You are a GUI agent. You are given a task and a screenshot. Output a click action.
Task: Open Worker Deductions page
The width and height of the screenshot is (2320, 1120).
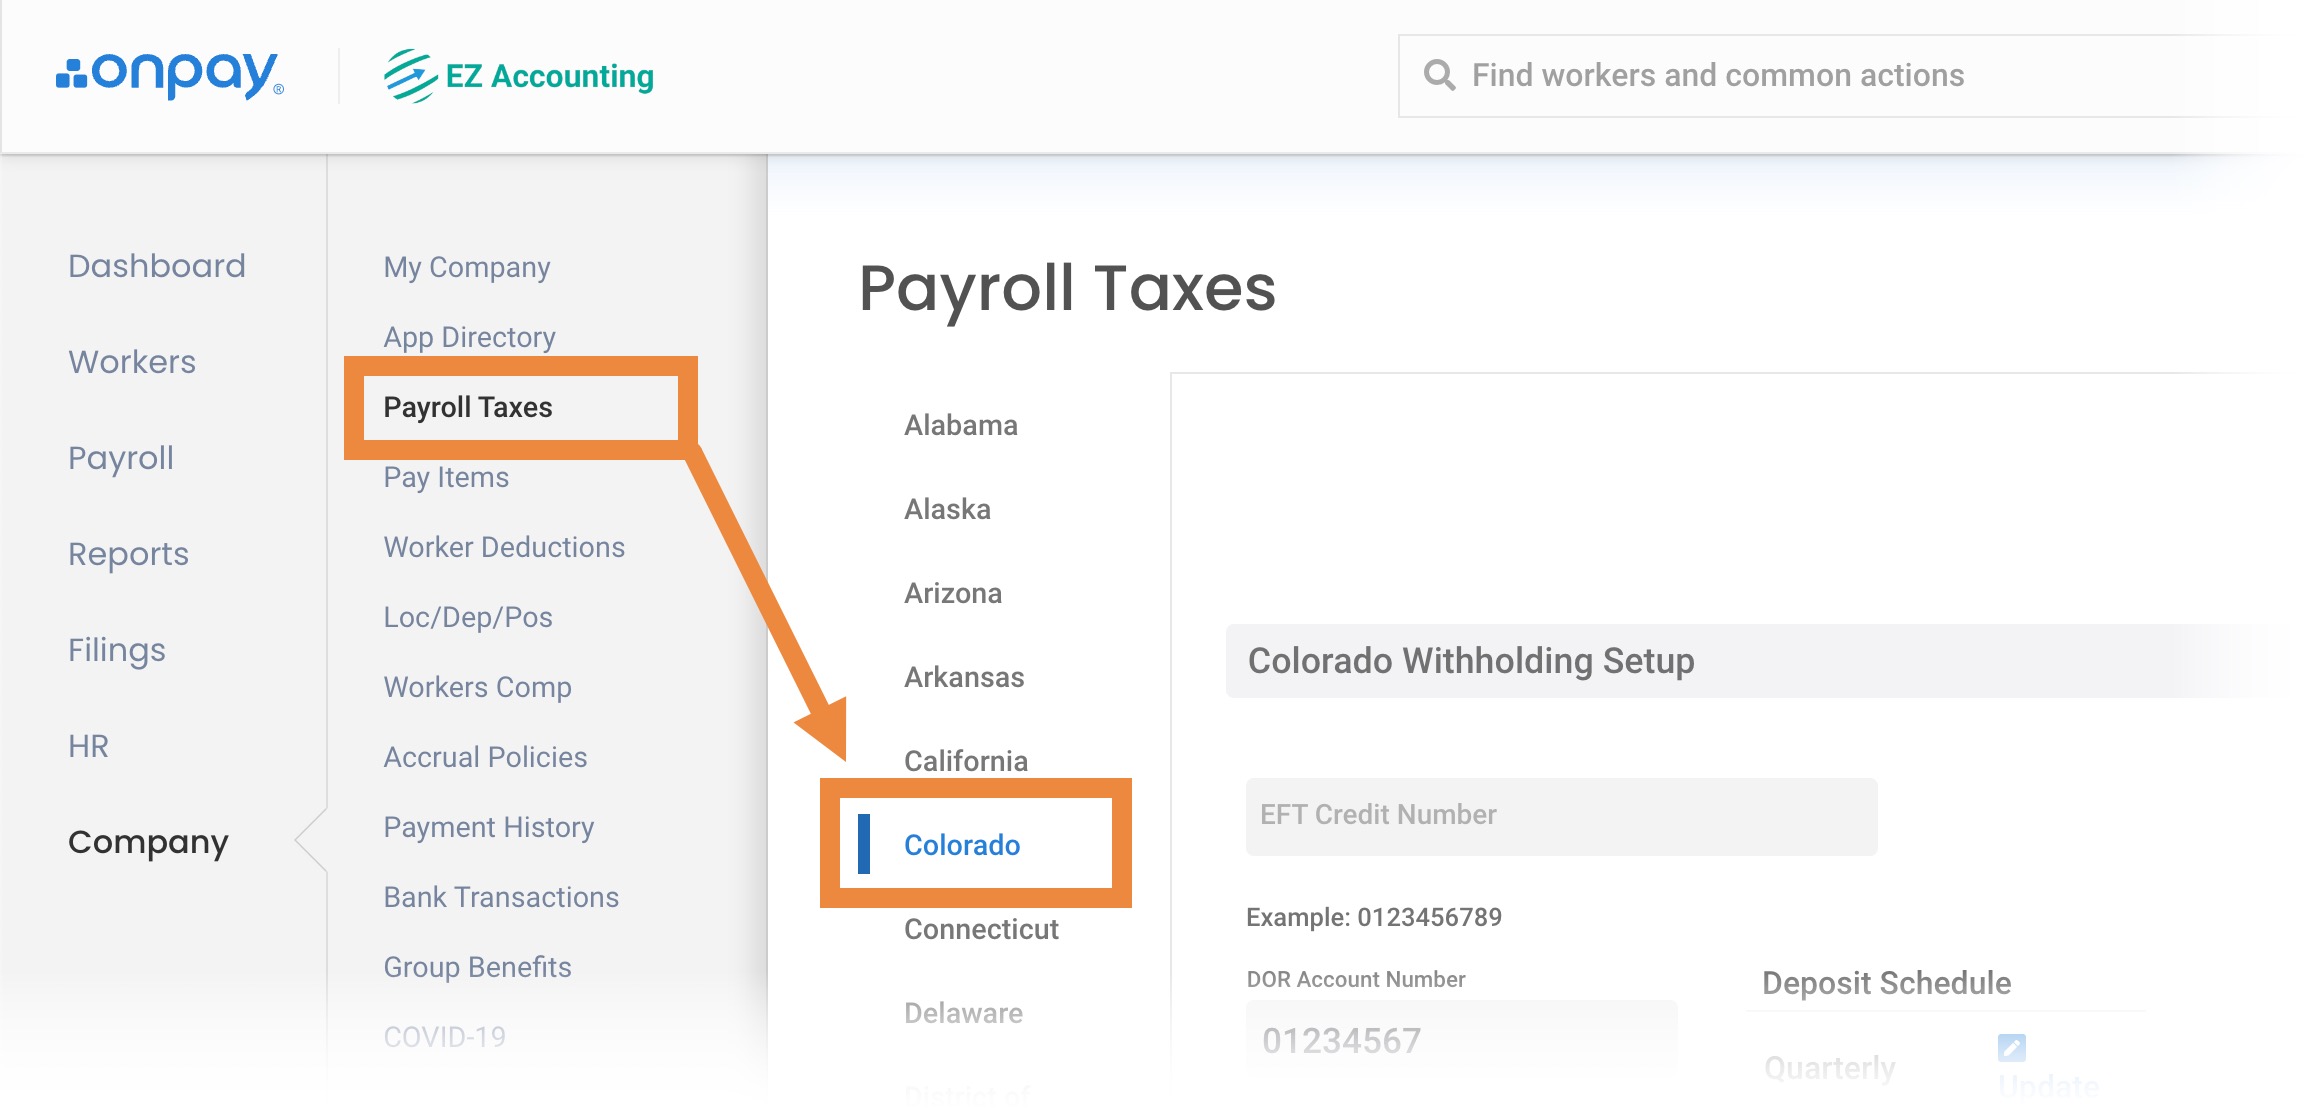coord(504,547)
